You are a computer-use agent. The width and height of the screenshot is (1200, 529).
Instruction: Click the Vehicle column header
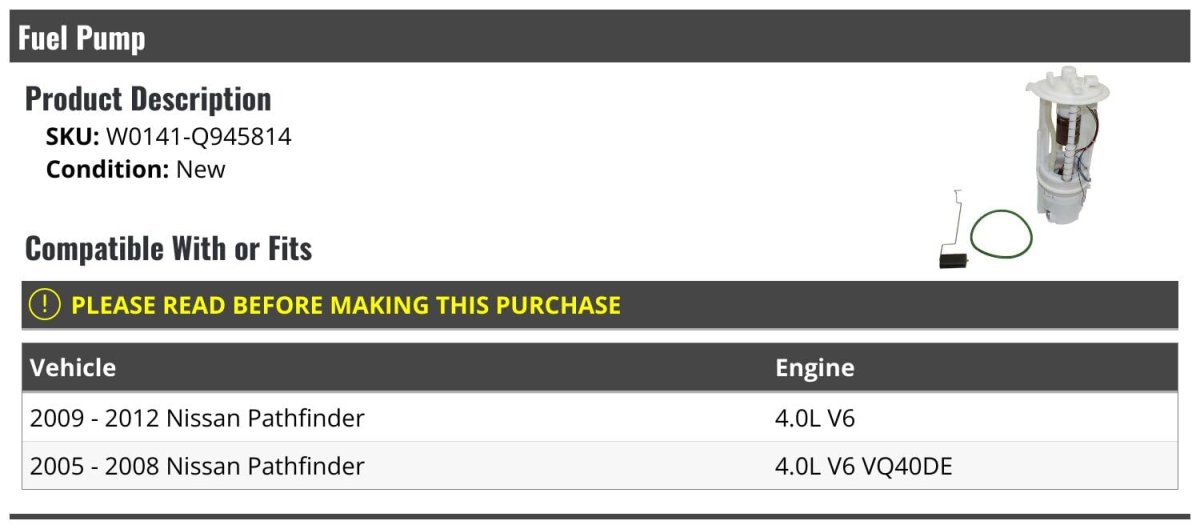coord(73,367)
